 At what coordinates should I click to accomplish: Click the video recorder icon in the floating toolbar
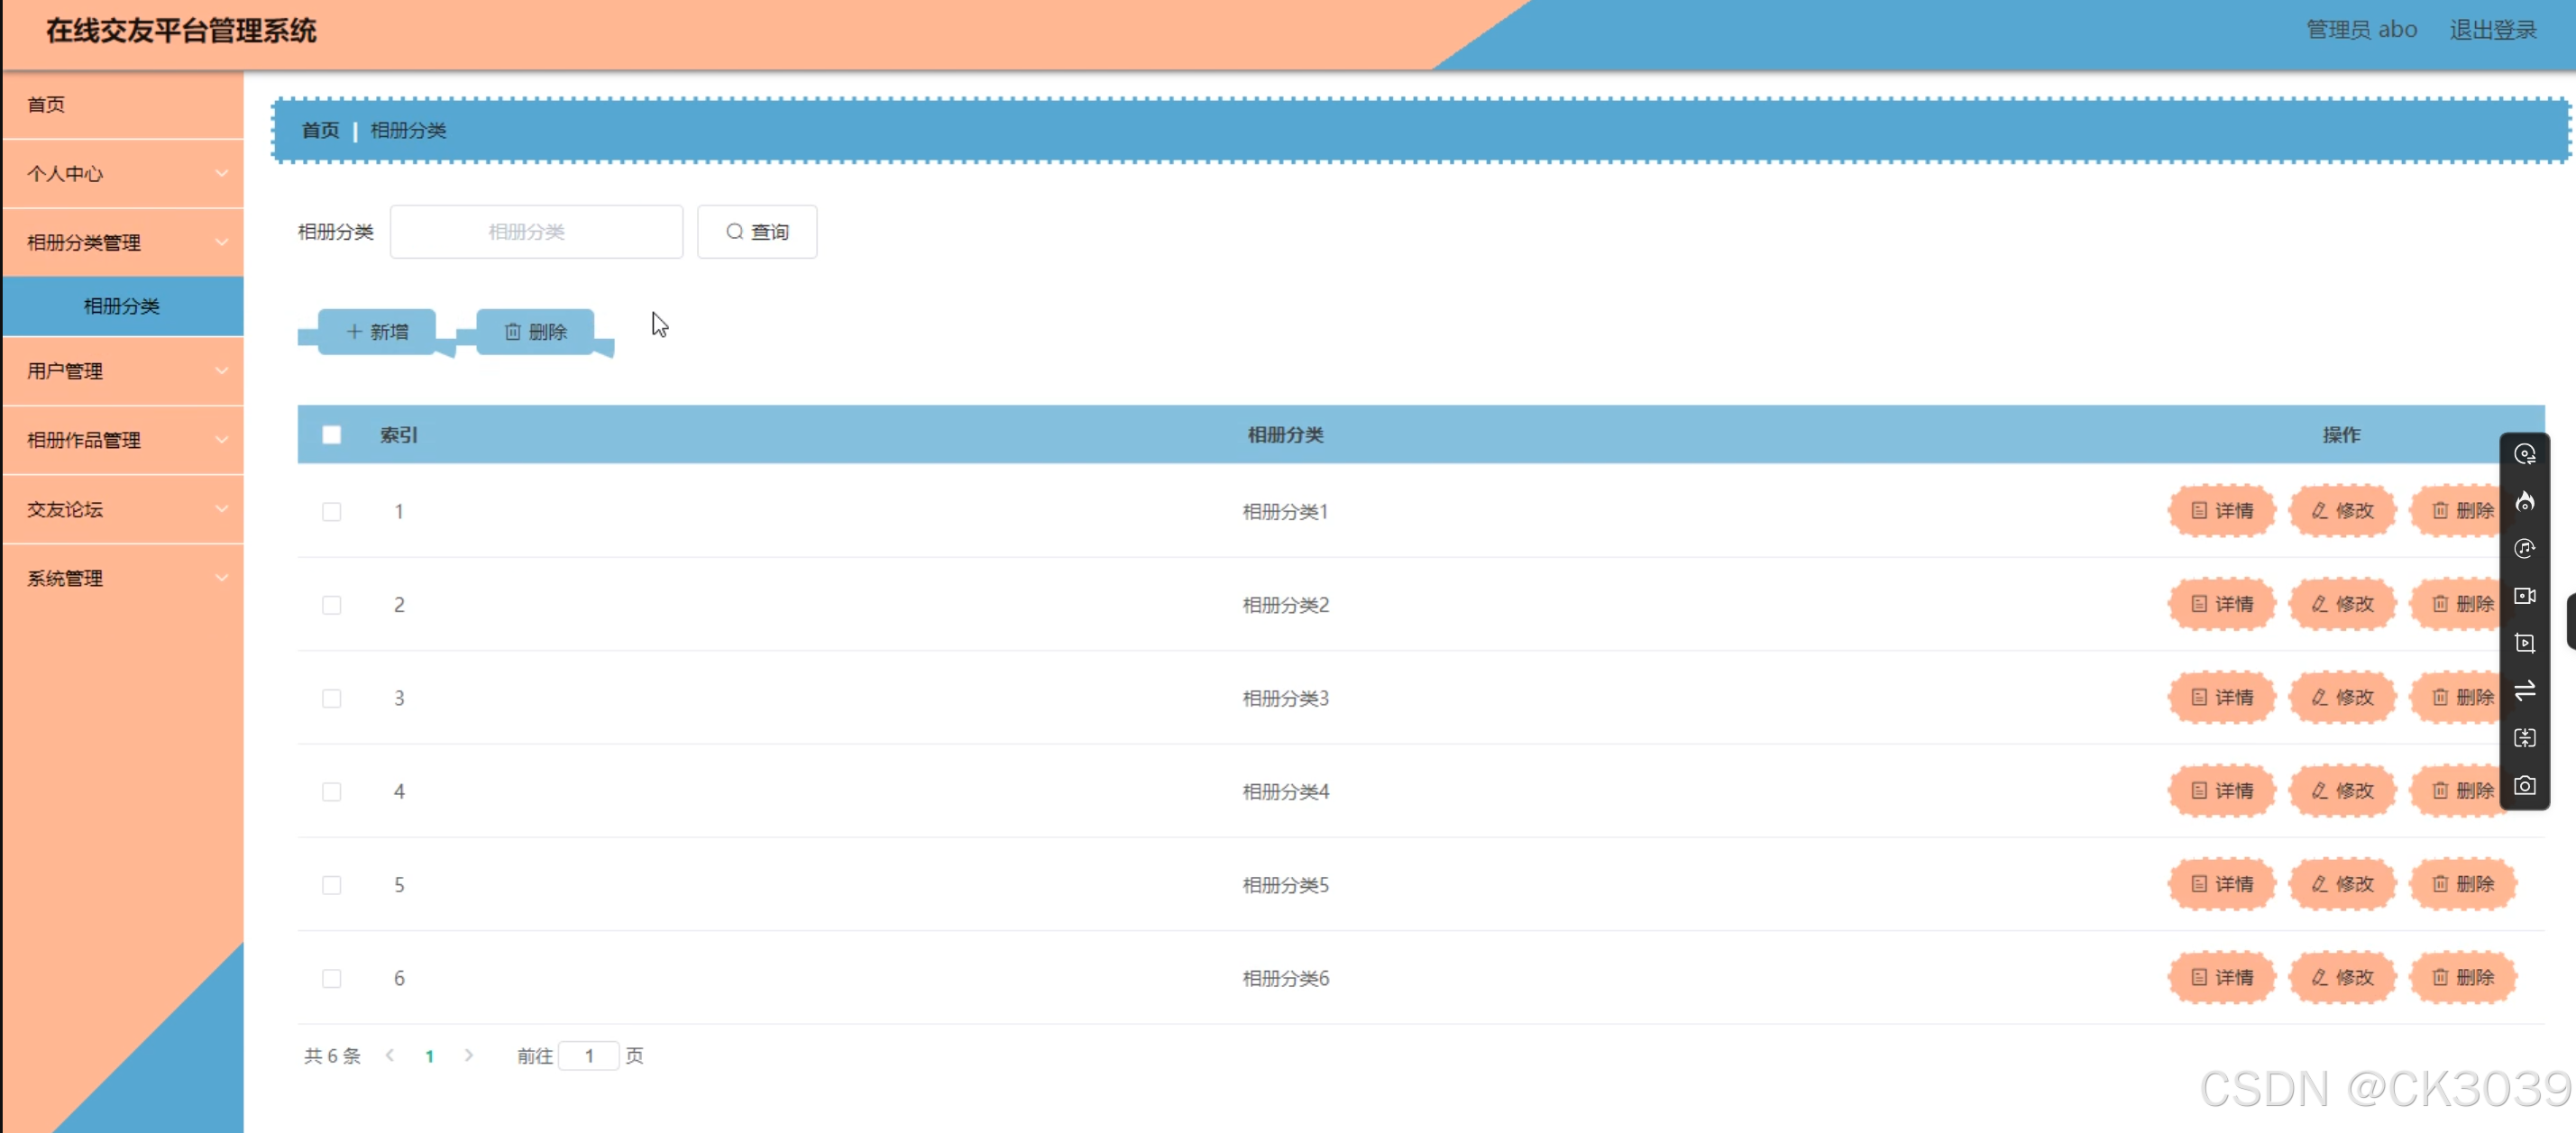[x=2524, y=596]
